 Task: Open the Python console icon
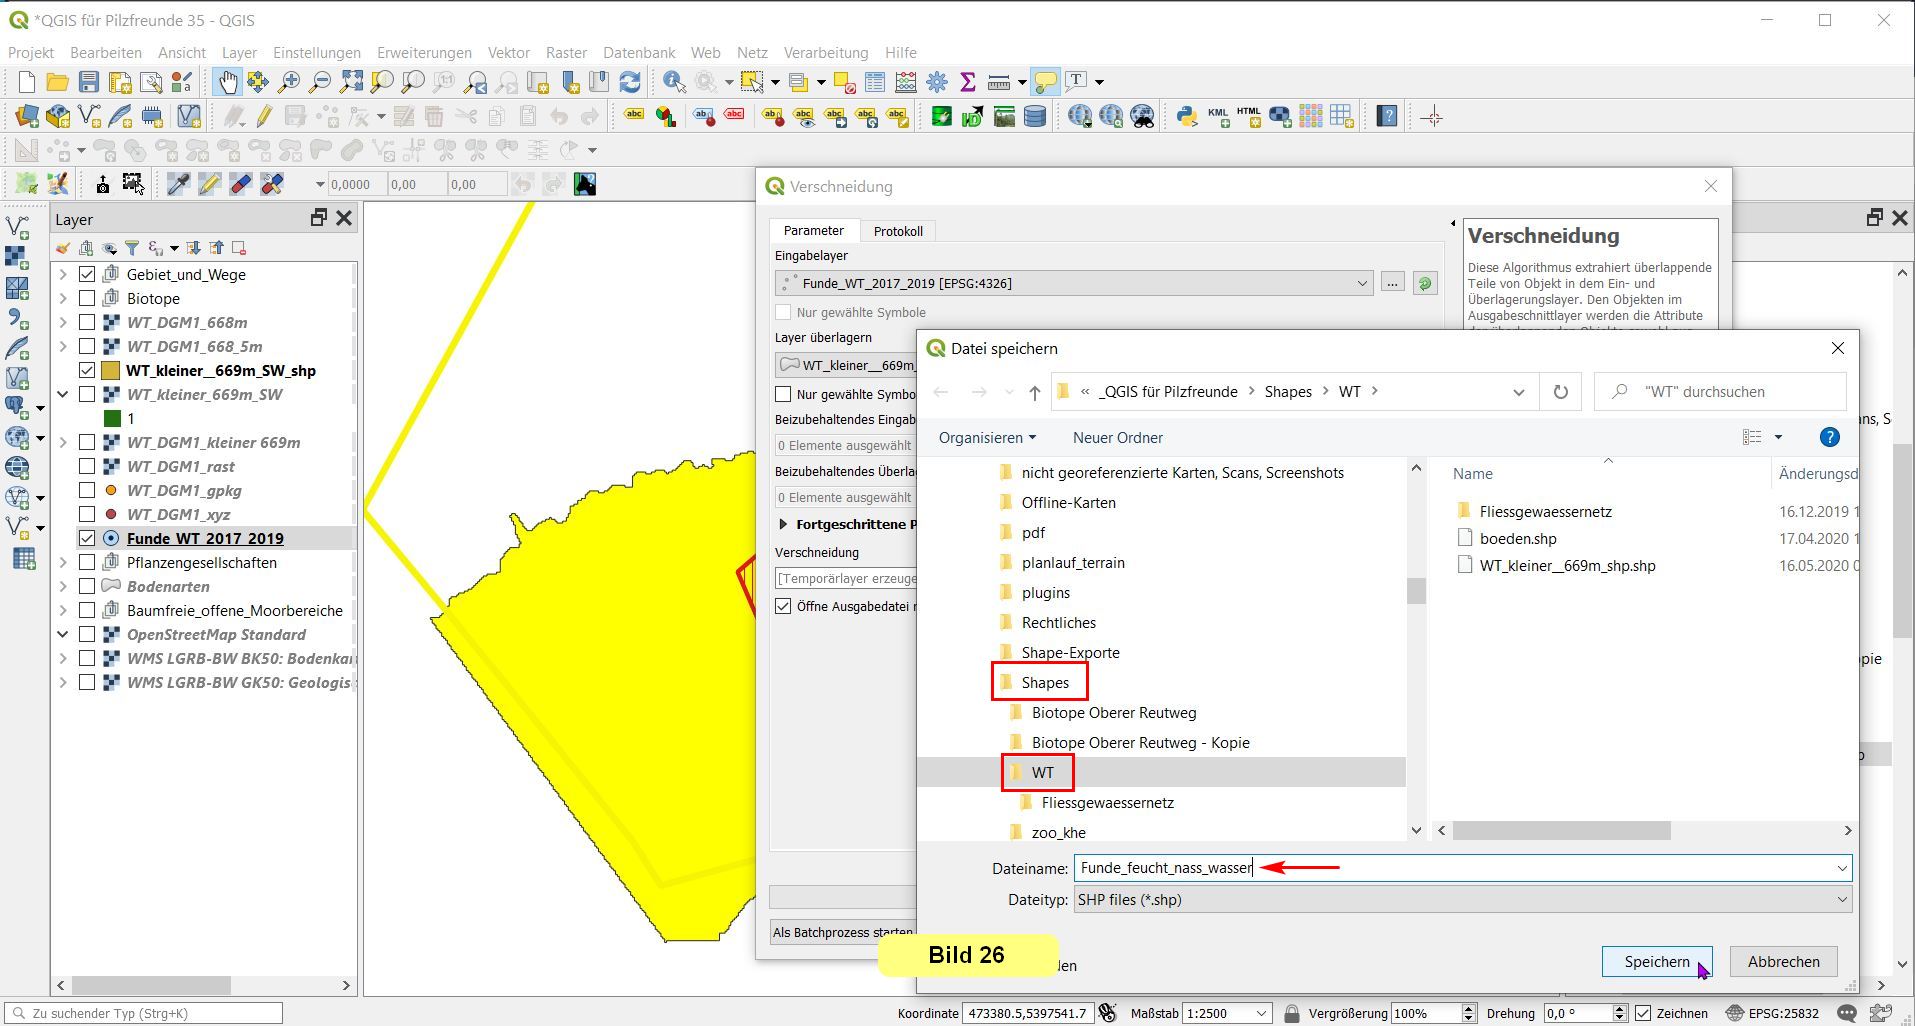[x=1186, y=117]
